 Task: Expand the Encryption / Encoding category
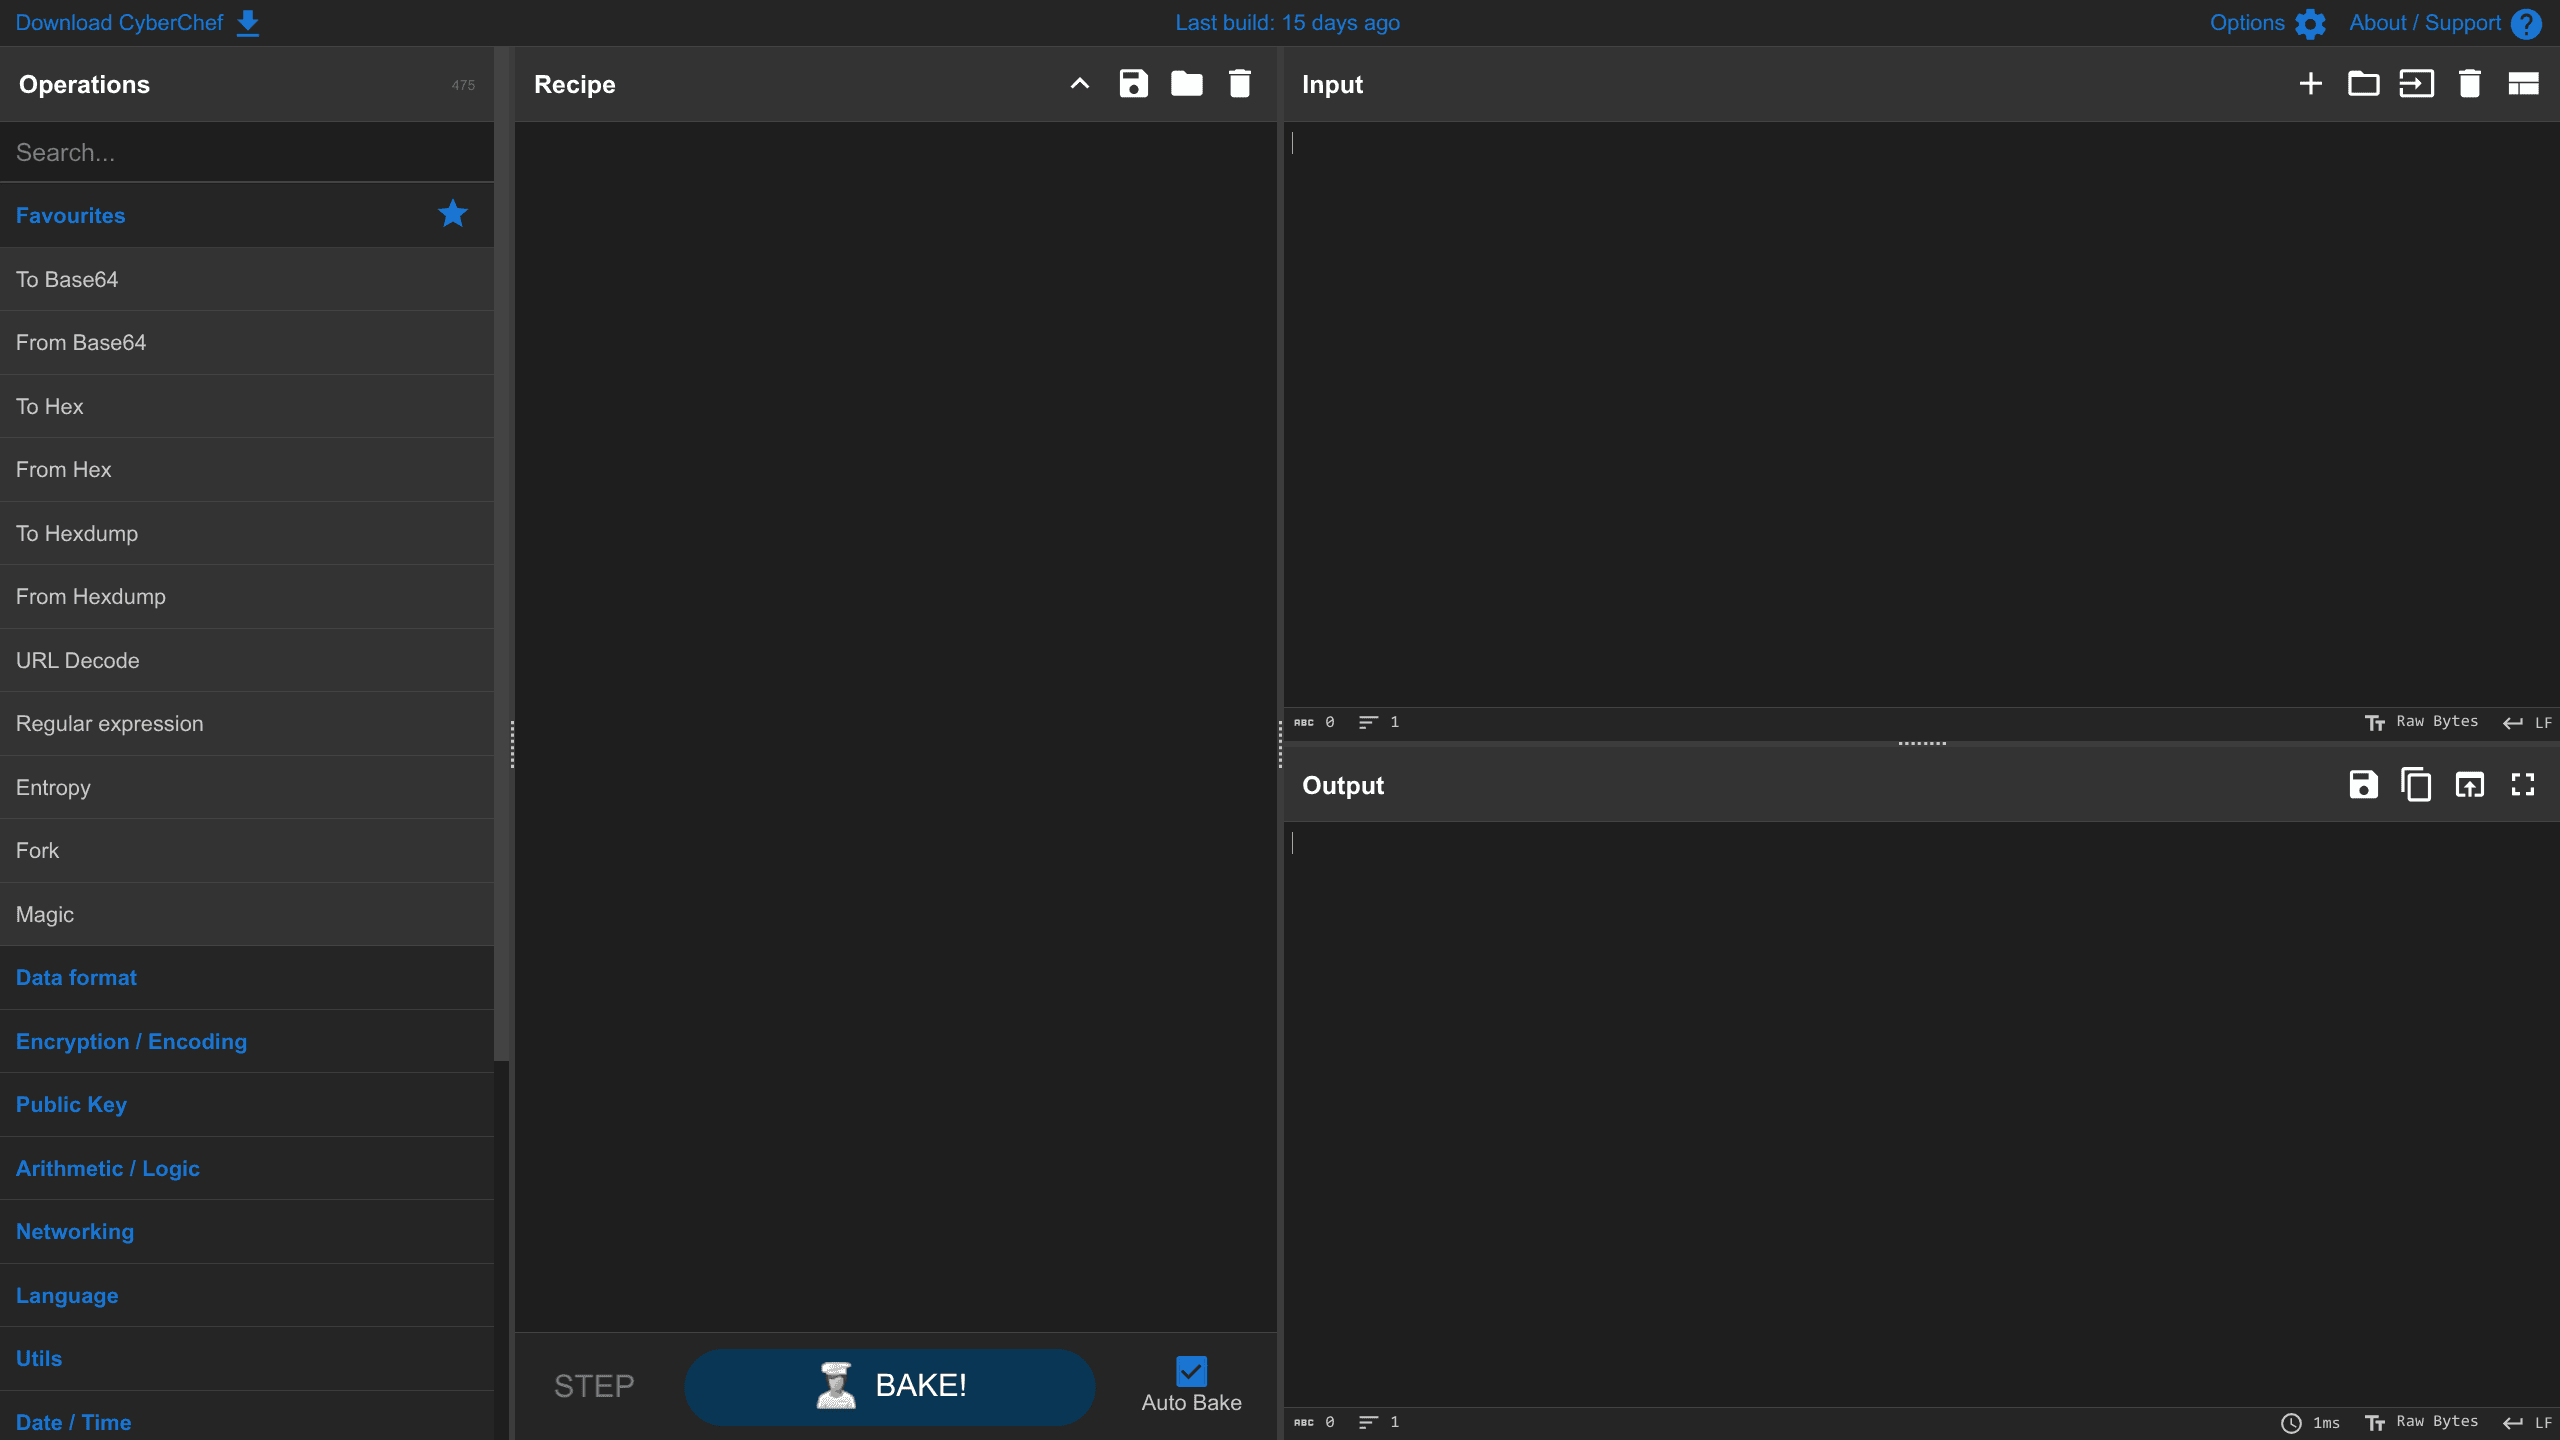point(247,1041)
